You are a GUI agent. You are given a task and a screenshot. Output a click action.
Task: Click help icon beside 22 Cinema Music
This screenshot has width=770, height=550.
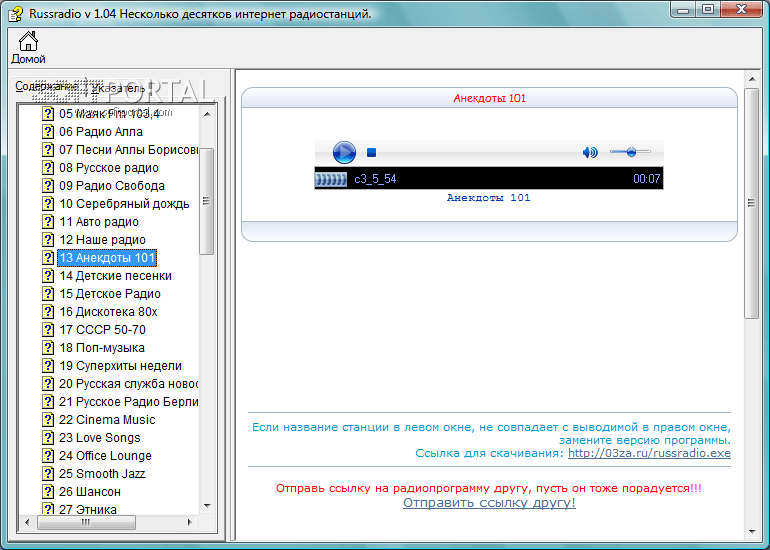coord(48,420)
